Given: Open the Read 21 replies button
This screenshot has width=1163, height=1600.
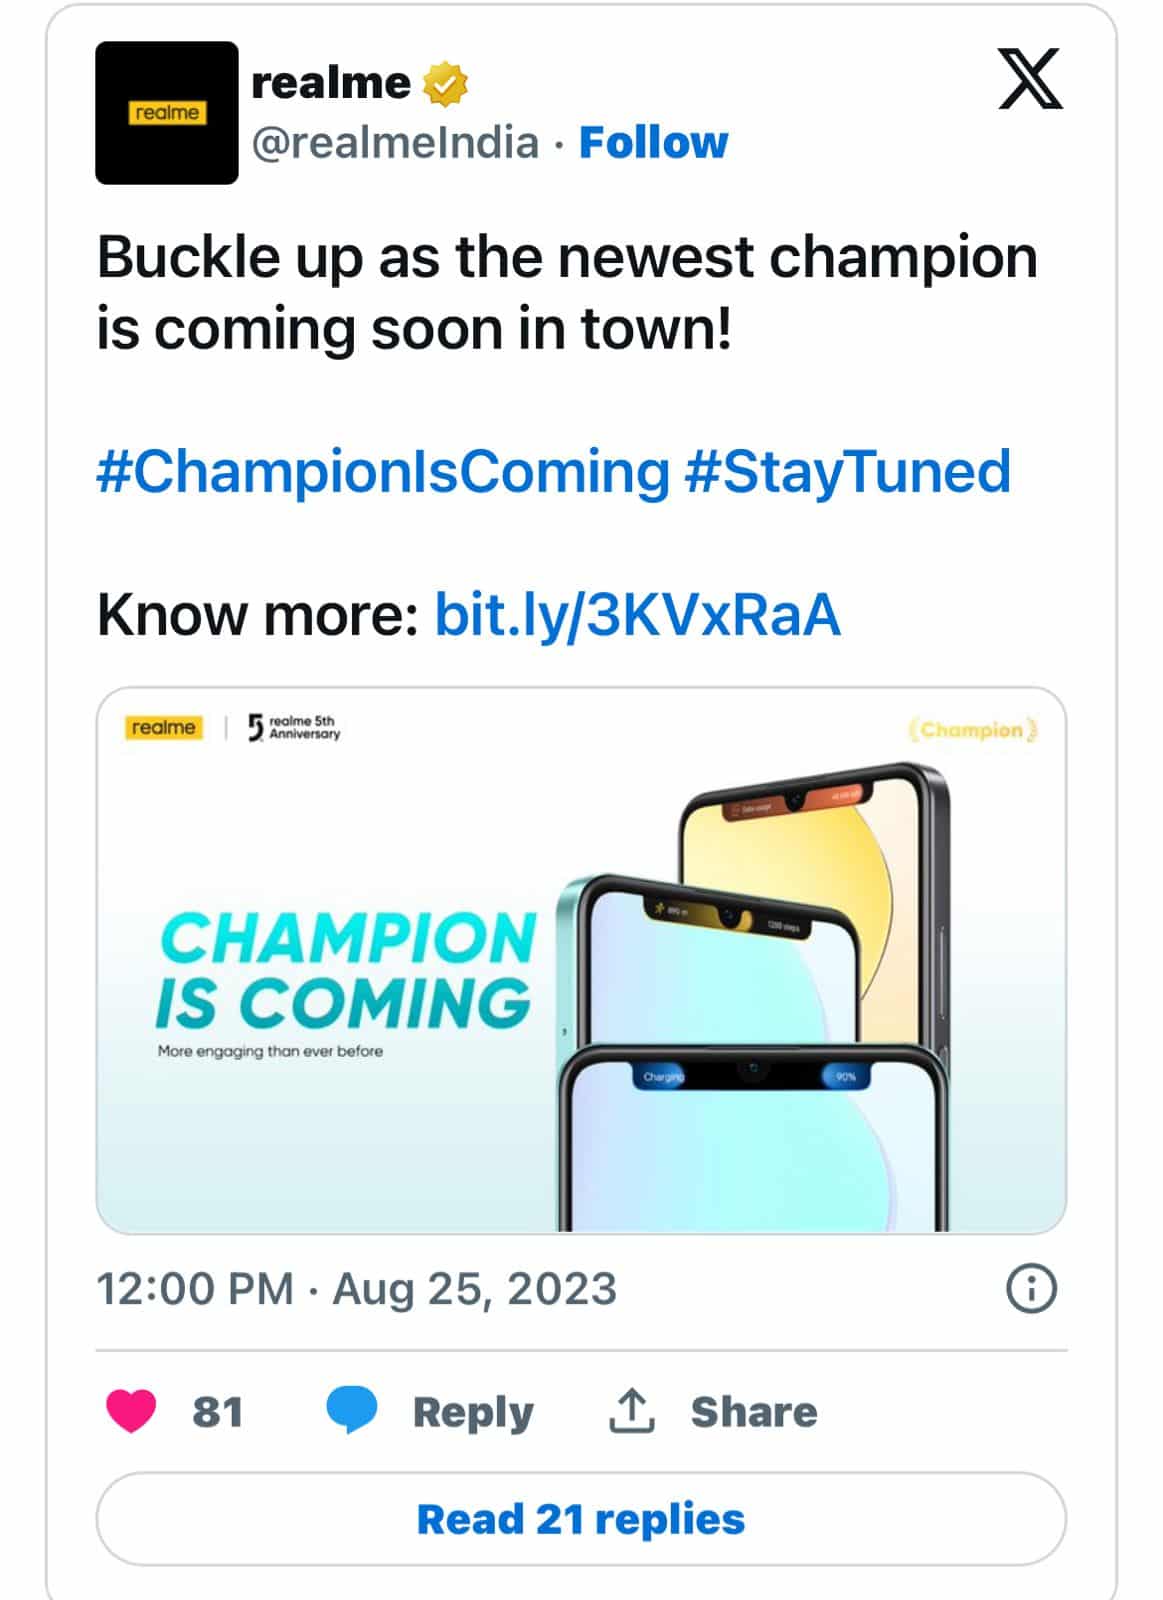Looking at the screenshot, I should (x=581, y=1519).
